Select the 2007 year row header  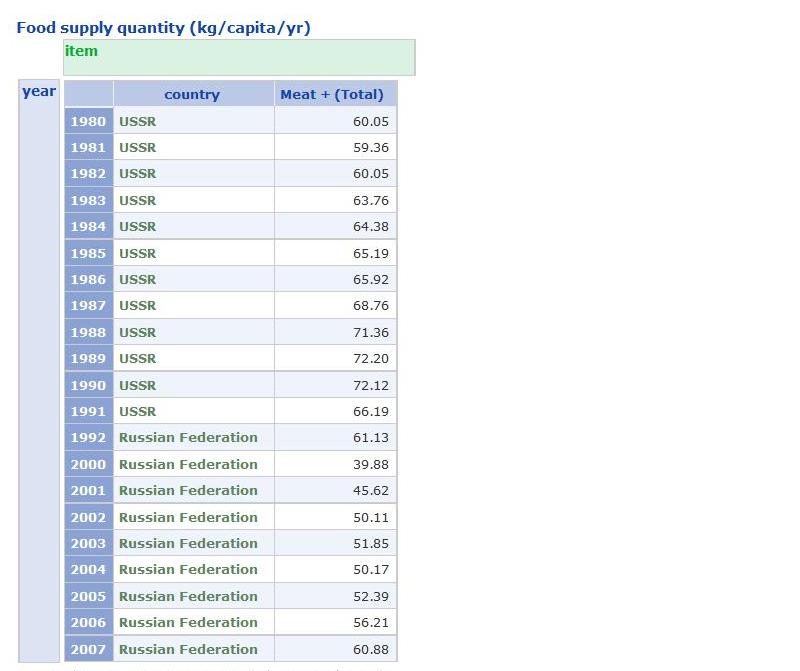[x=88, y=649]
